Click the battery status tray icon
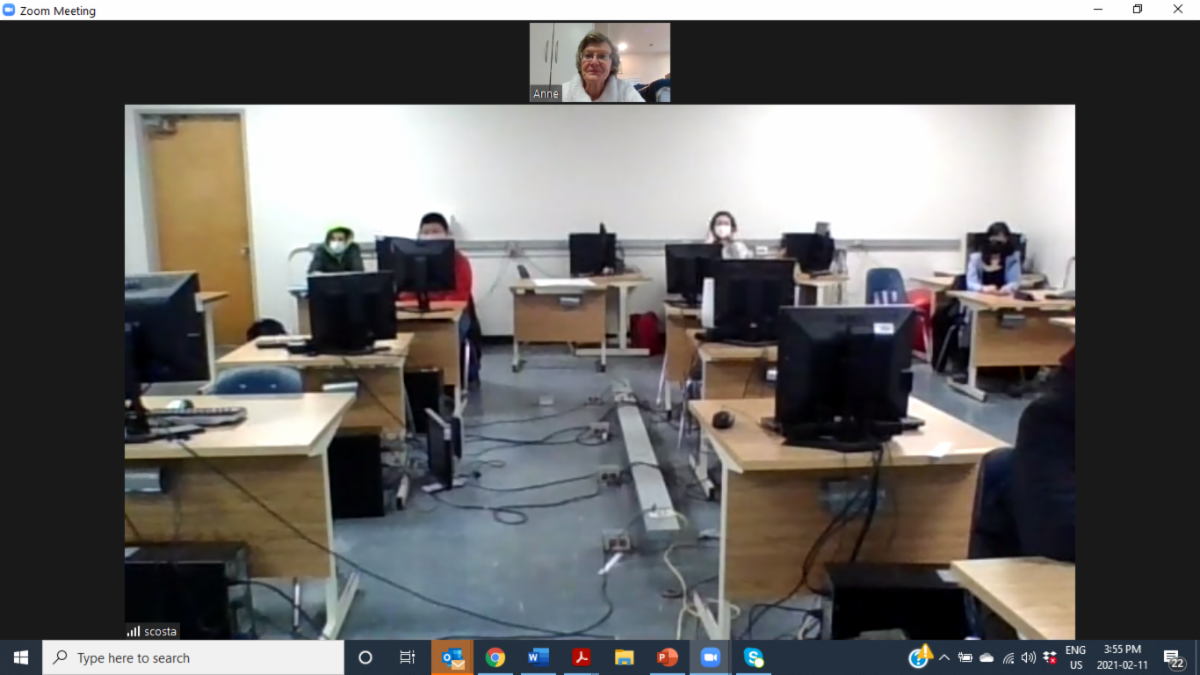The height and width of the screenshot is (675, 1200). click(965, 657)
